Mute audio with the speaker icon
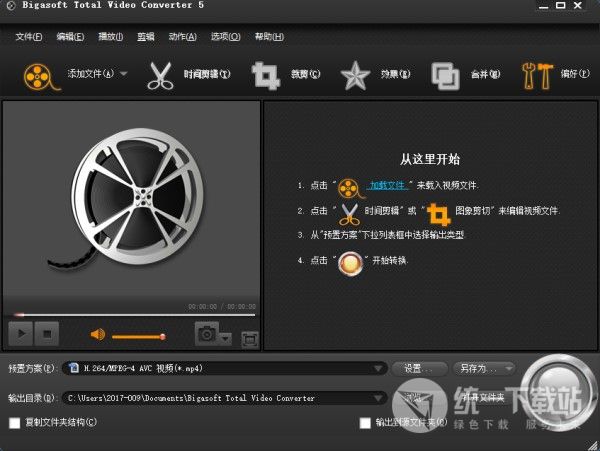The height and width of the screenshot is (451, 600). pyautogui.click(x=98, y=335)
